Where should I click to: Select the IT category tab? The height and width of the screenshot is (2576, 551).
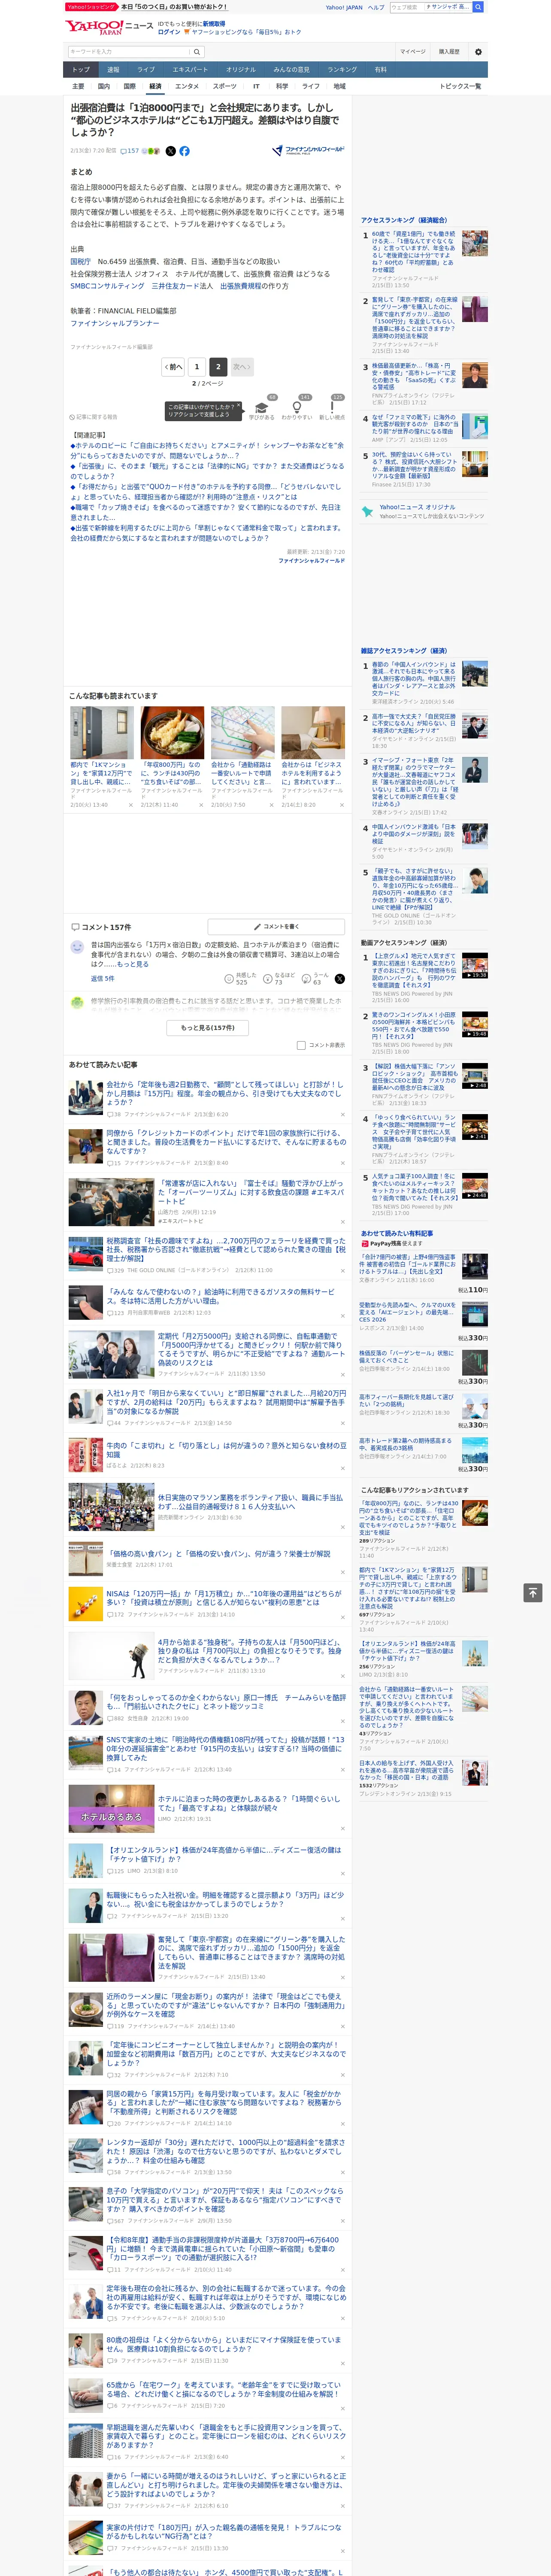(256, 86)
